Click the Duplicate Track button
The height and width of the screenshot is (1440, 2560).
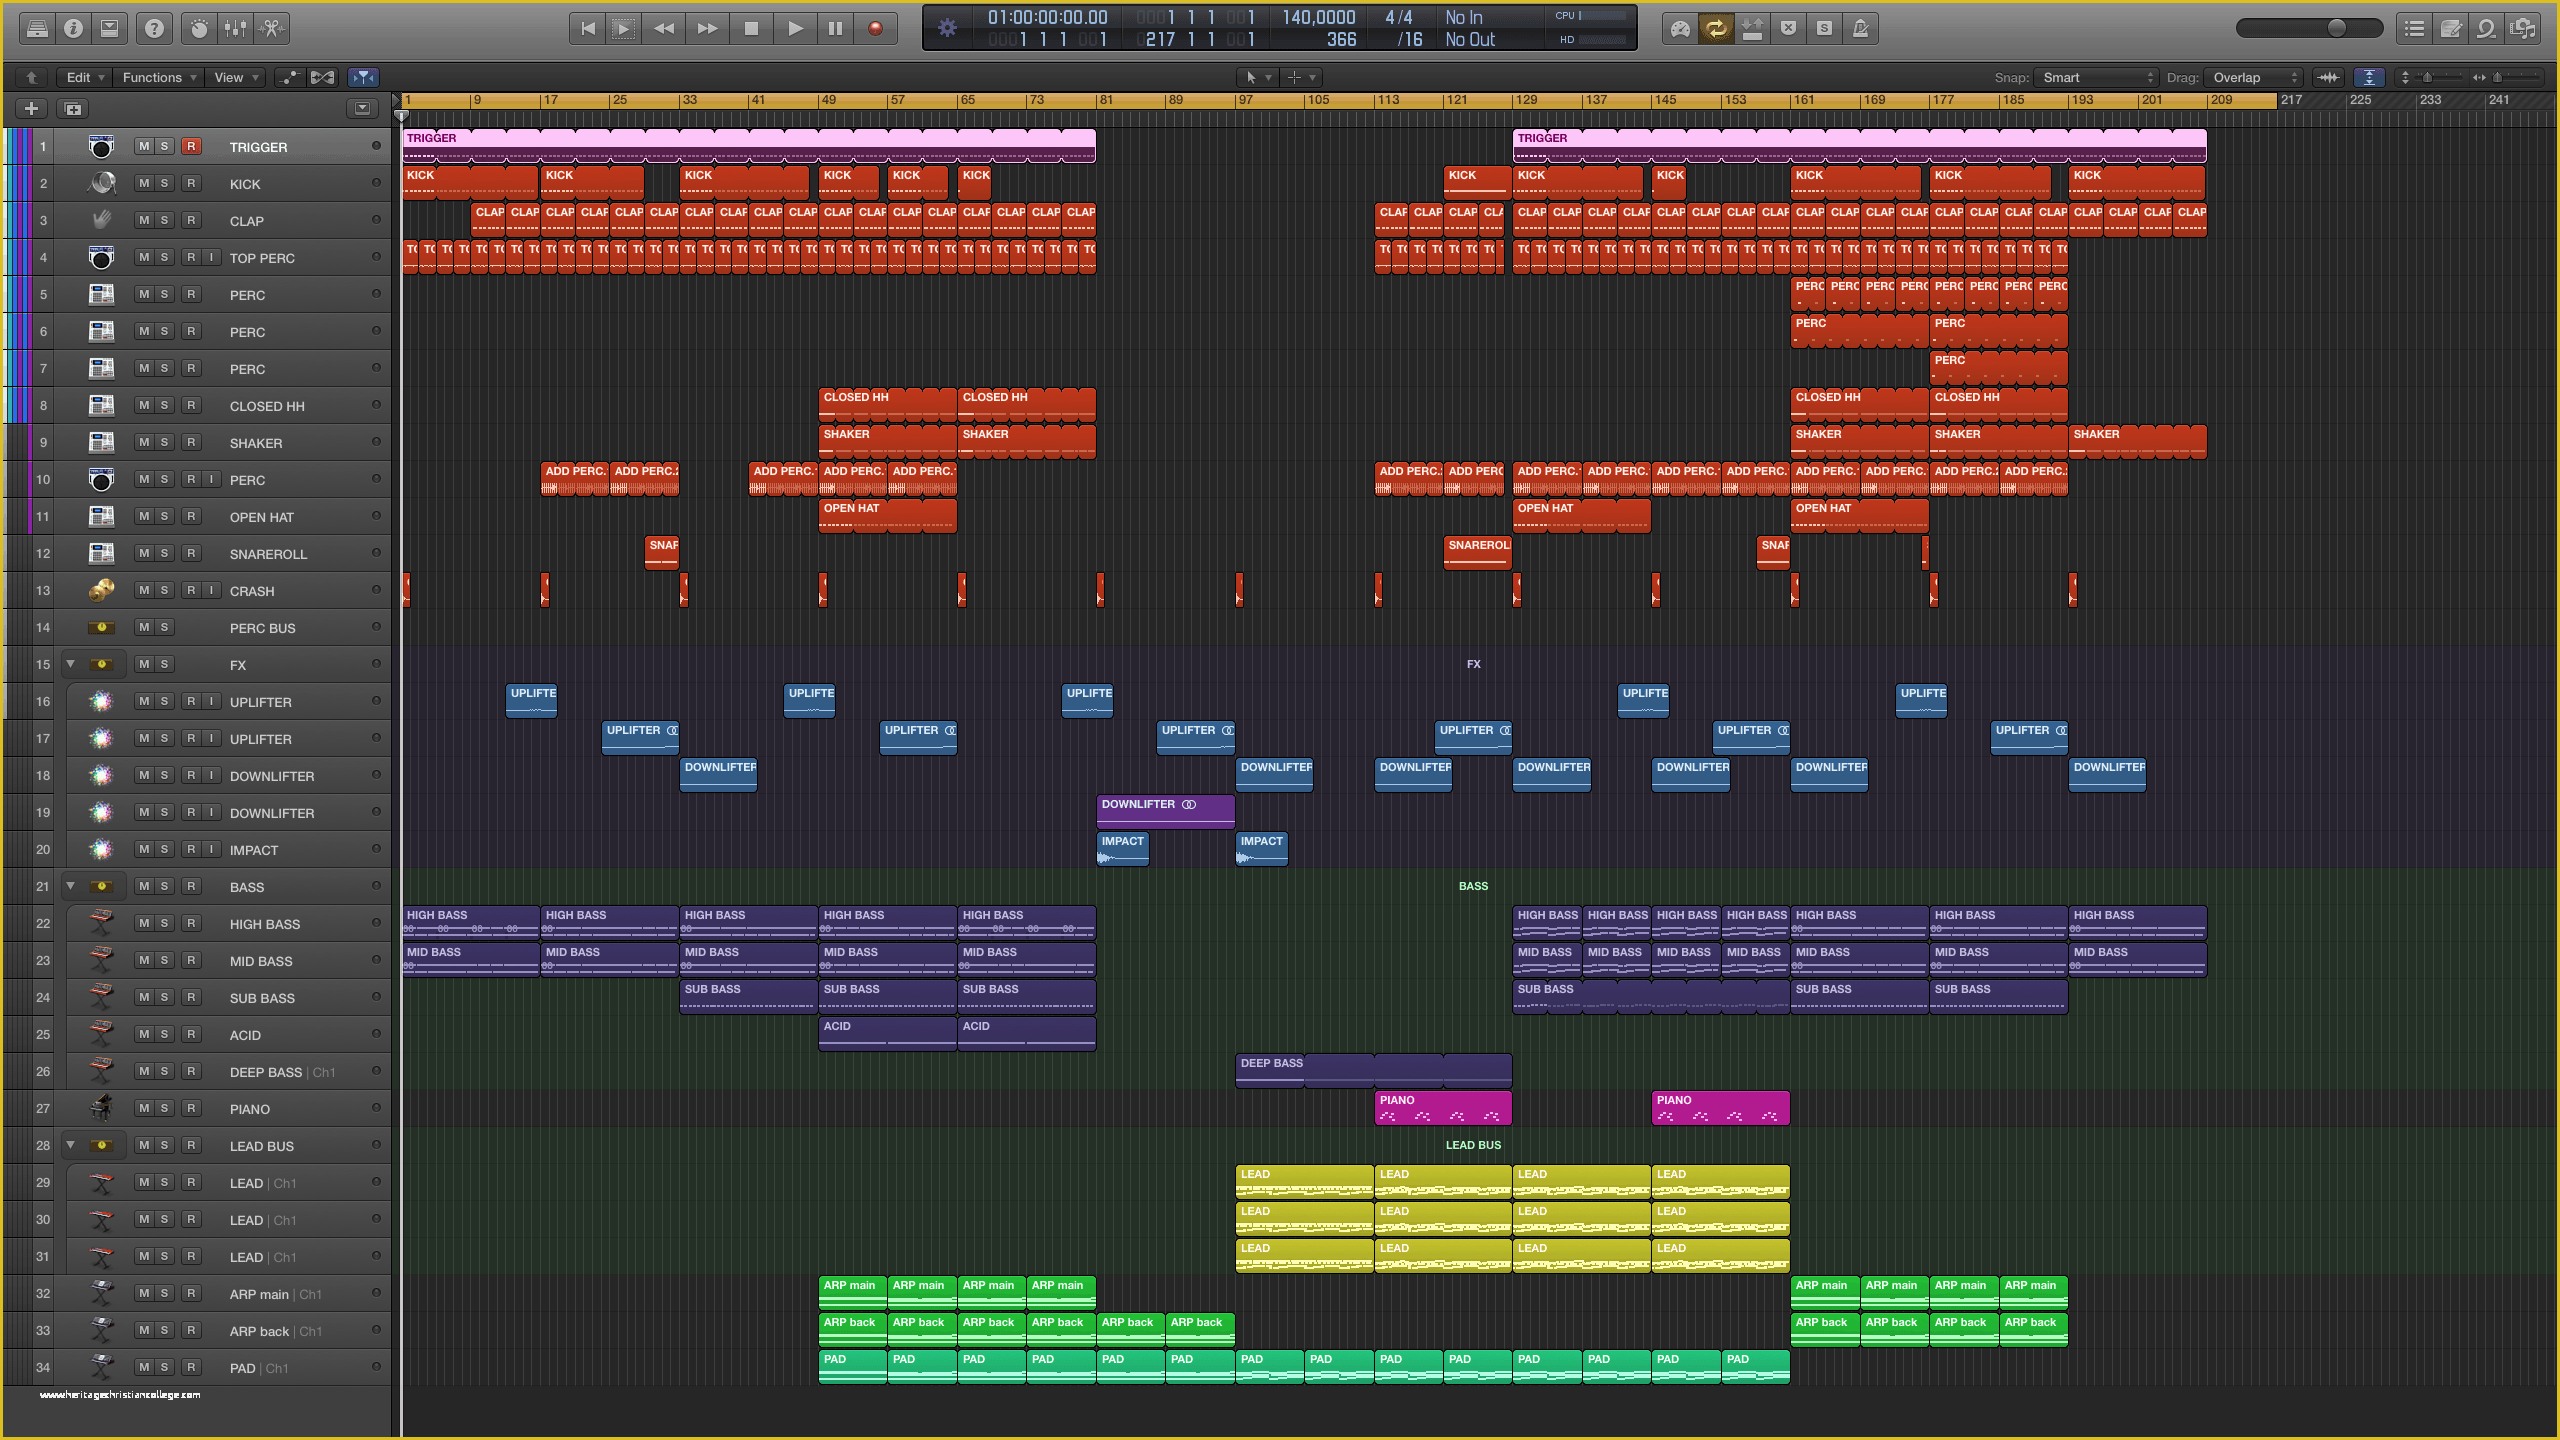[x=72, y=108]
